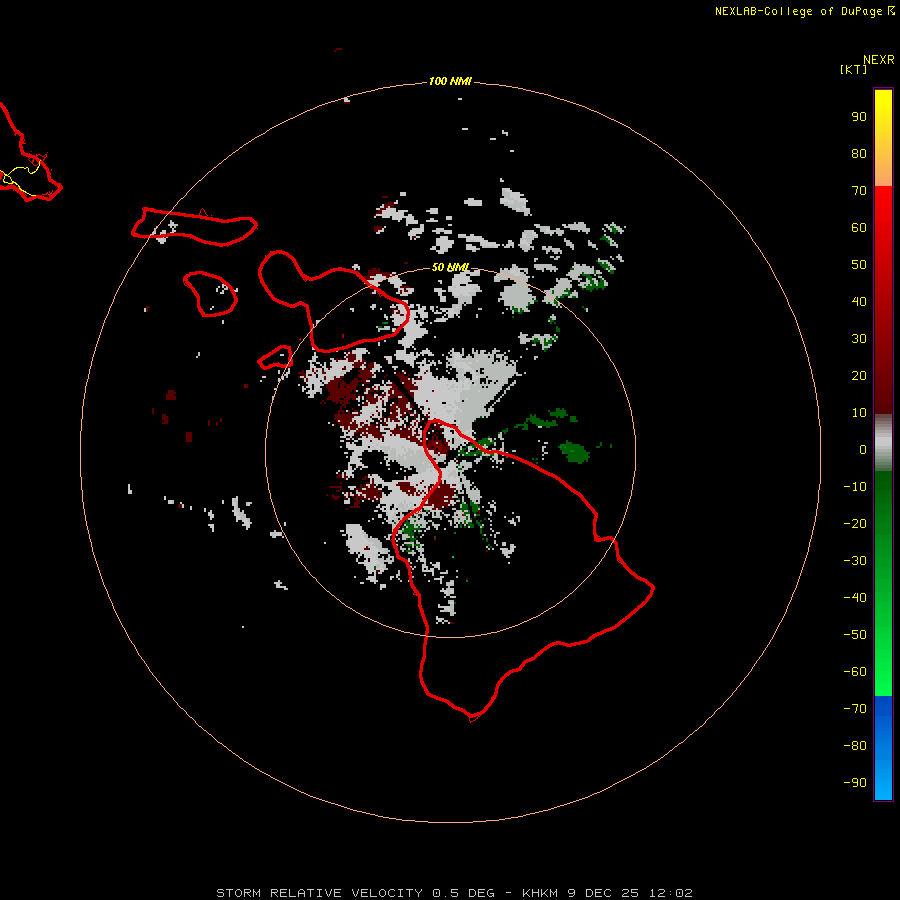Click the gray zero-velocity segment of color bar
This screenshot has height=900, width=900.
pyautogui.click(x=883, y=443)
